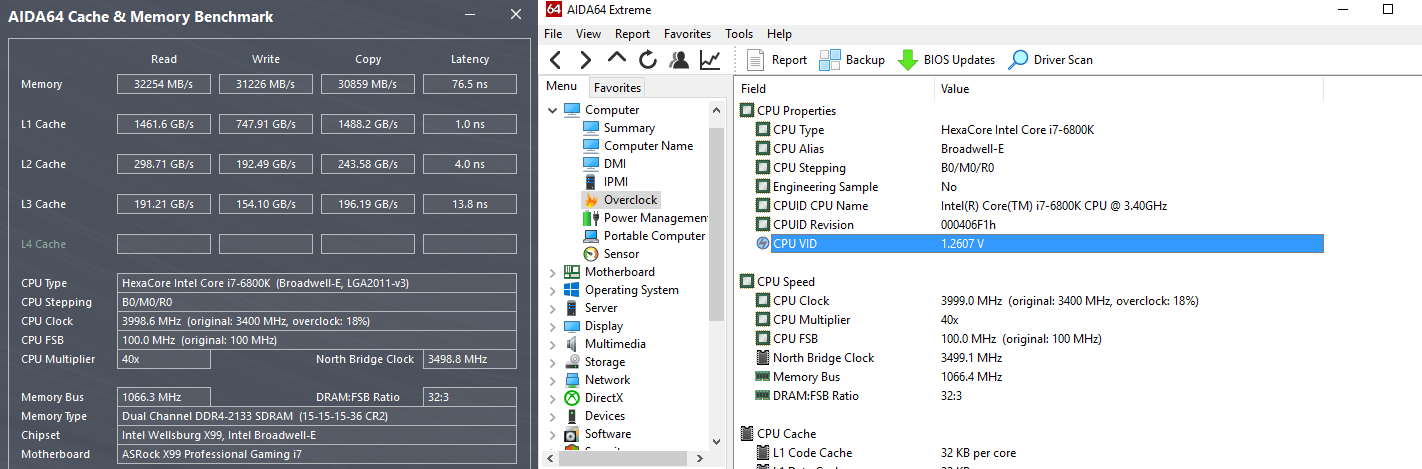This screenshot has height=469, width=1422.
Task: Open the Favorites menu
Action: 688,34
